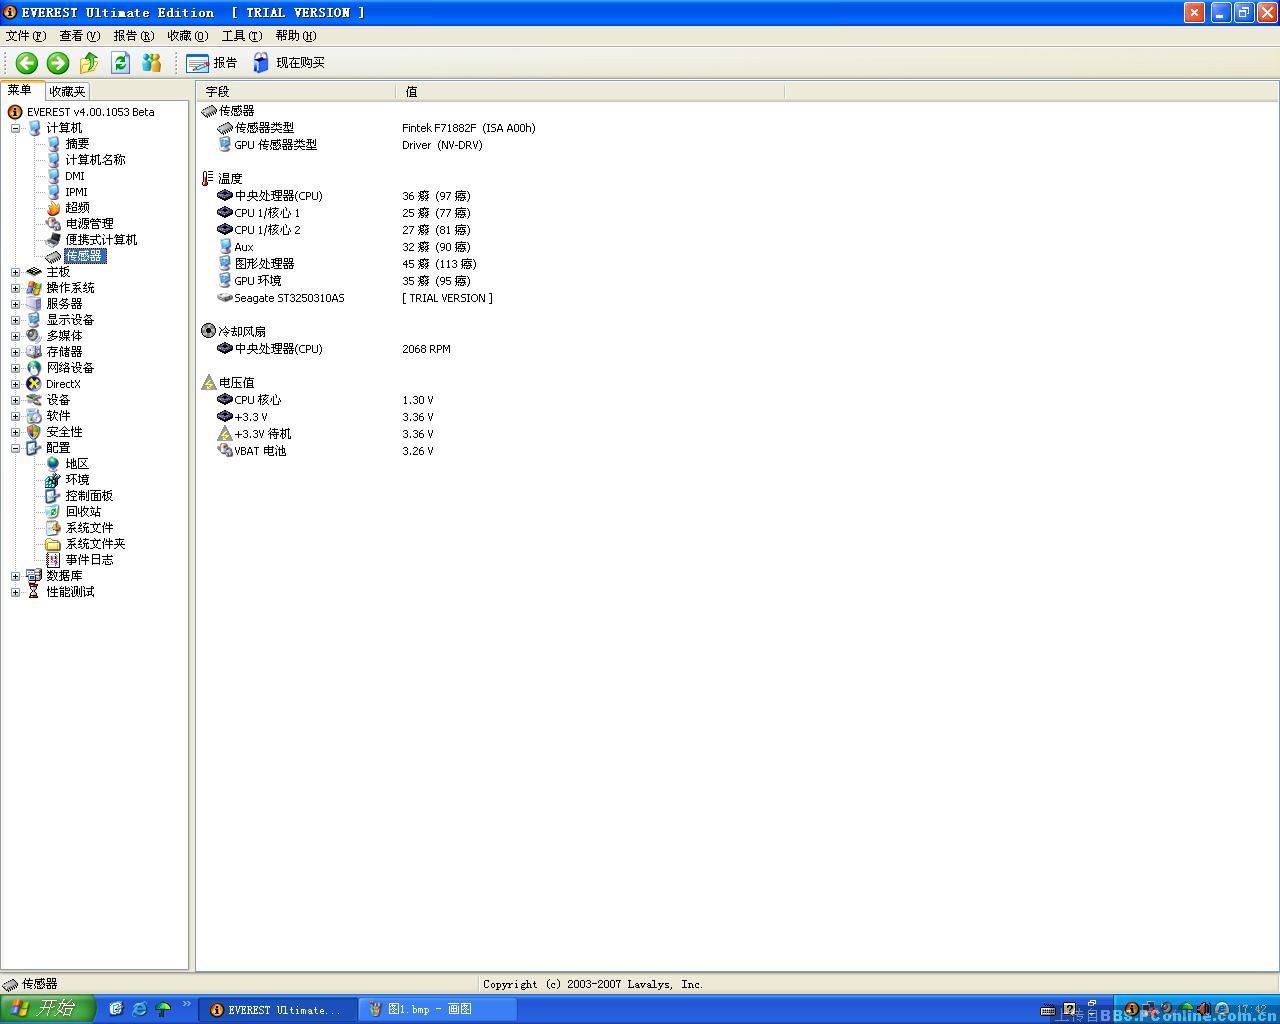
Task: Click the 字段 column header
Action: click(296, 91)
